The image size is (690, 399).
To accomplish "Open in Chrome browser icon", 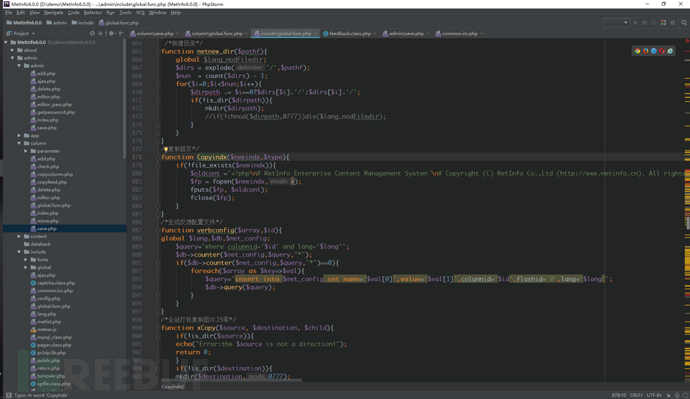I will 637,51.
